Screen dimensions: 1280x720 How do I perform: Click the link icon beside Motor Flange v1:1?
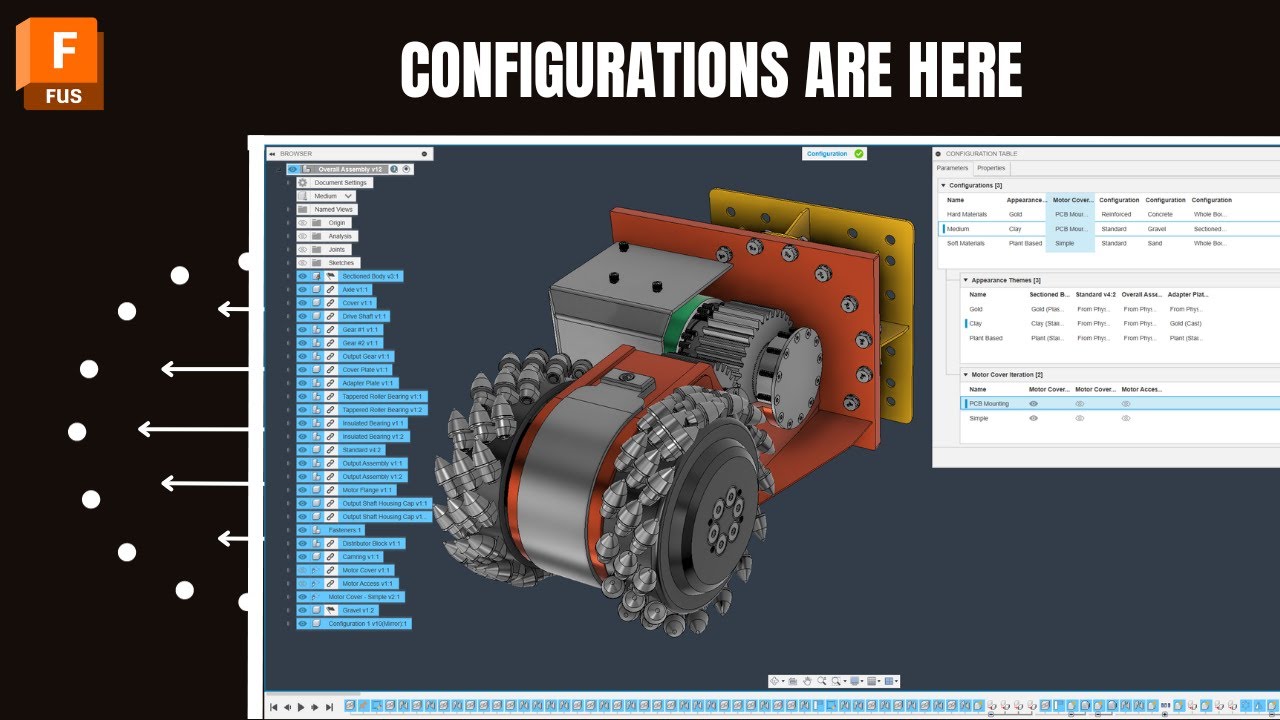[x=330, y=490]
